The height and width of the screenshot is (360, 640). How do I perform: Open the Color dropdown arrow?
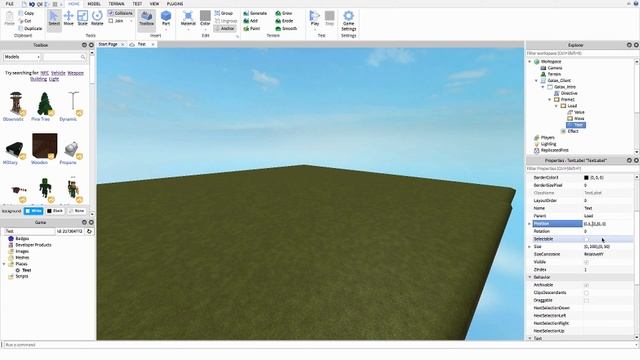205,29
